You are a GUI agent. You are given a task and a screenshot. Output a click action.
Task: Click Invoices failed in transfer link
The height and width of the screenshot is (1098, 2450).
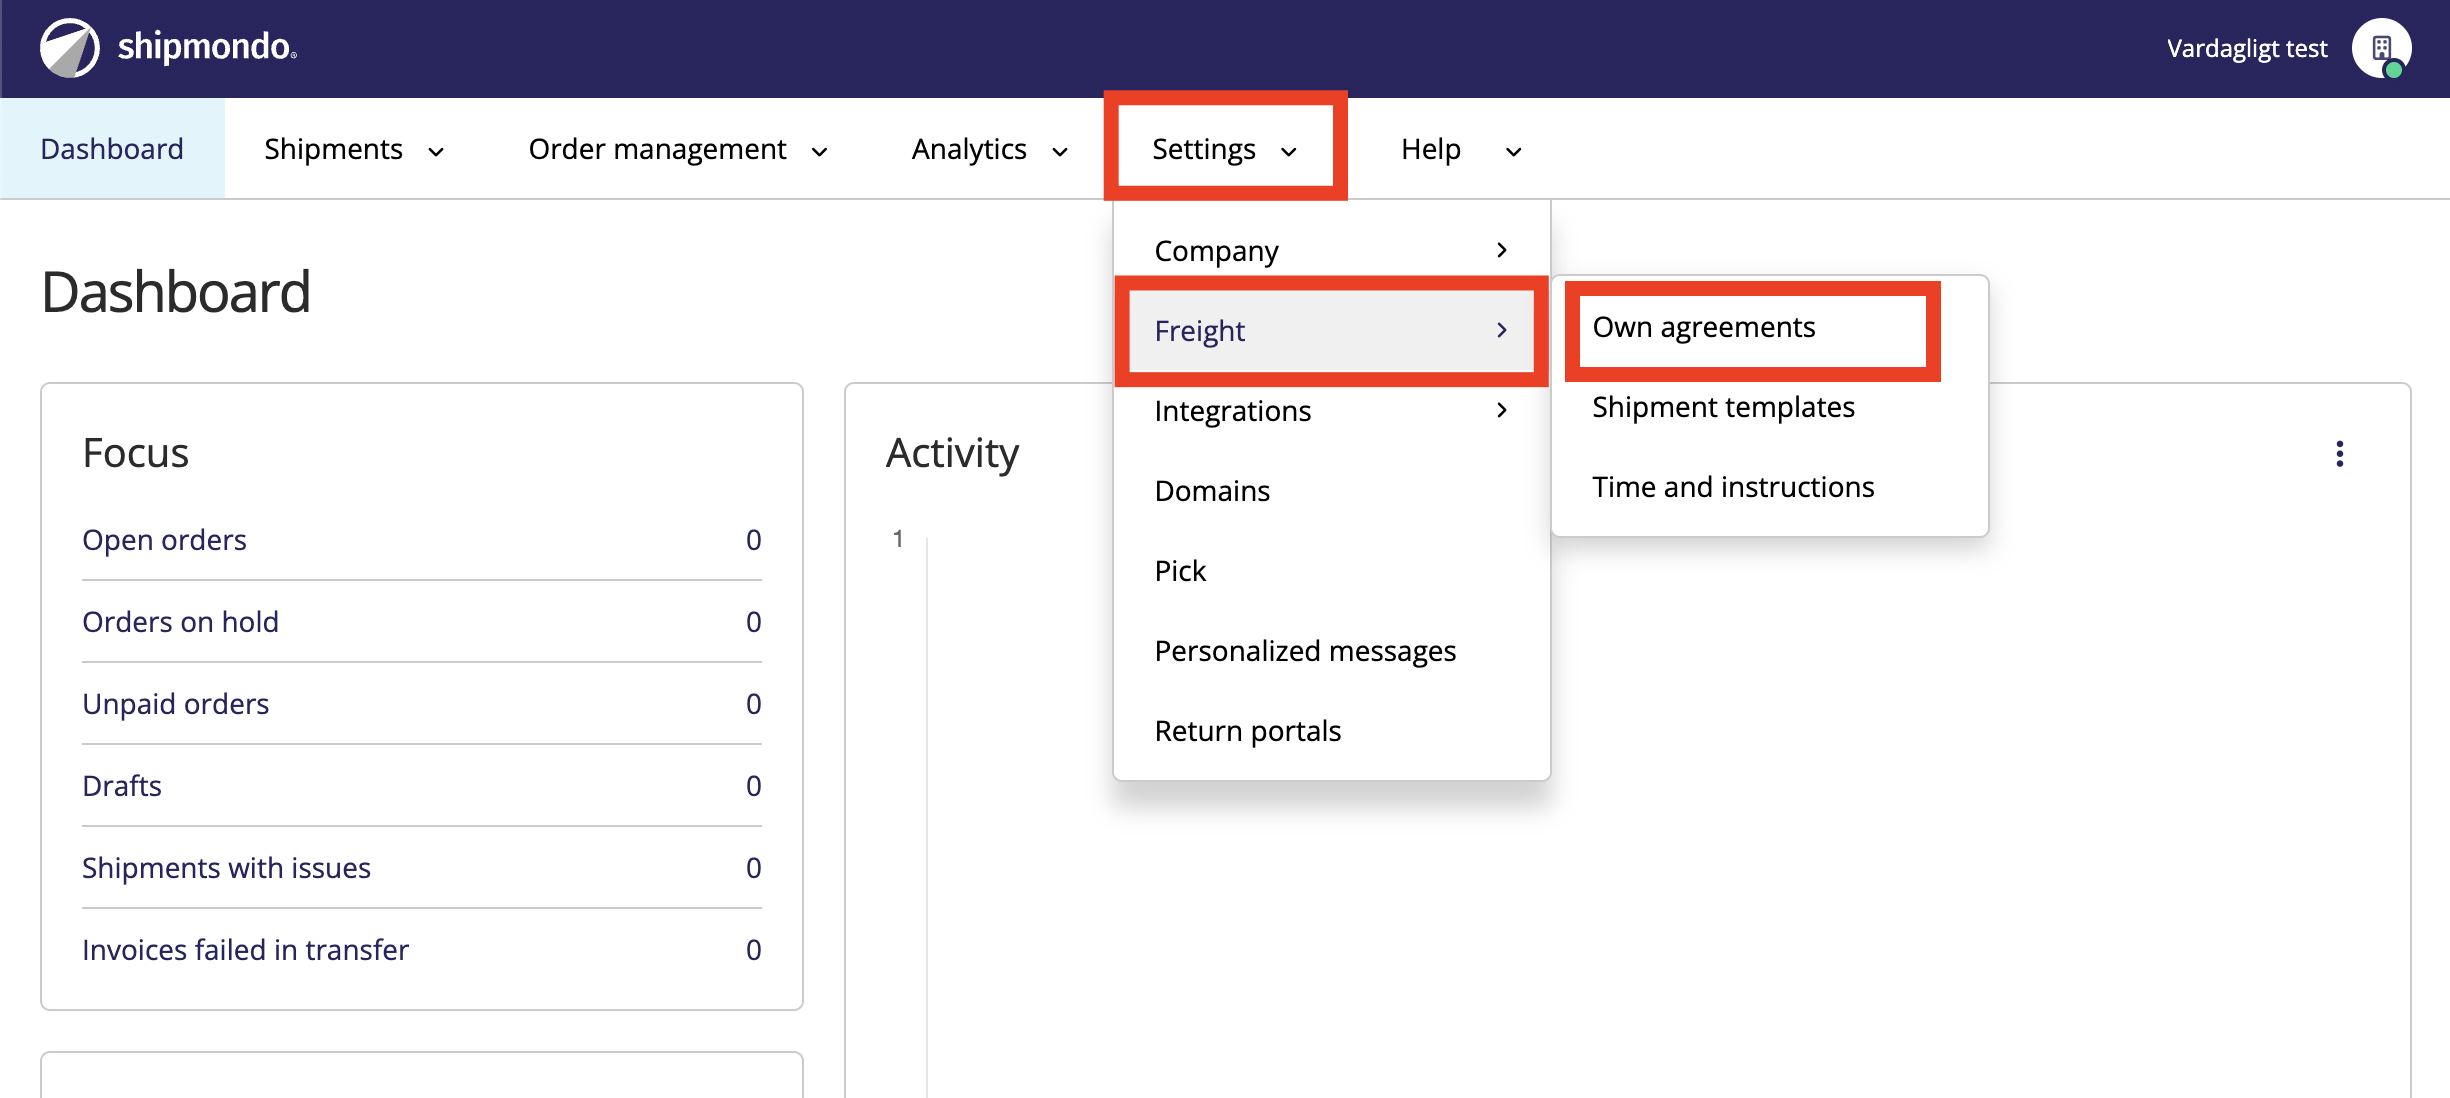pos(245,950)
